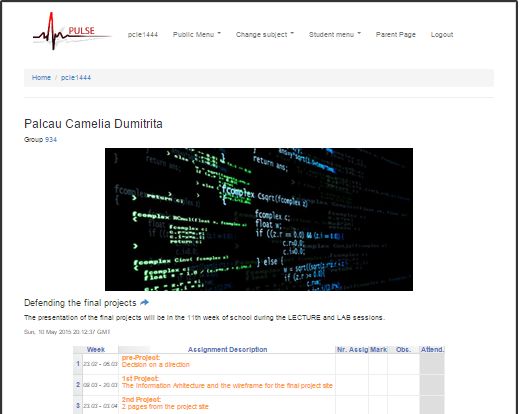Click the PULSE heartbeat logo
522x414 pixels.
pyautogui.click(x=72, y=31)
